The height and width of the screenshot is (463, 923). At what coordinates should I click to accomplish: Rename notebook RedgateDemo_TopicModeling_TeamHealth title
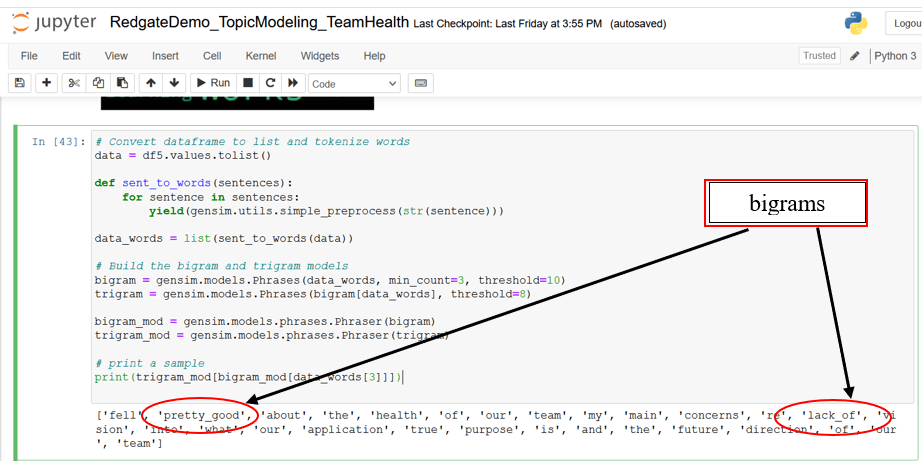[x=259, y=23]
